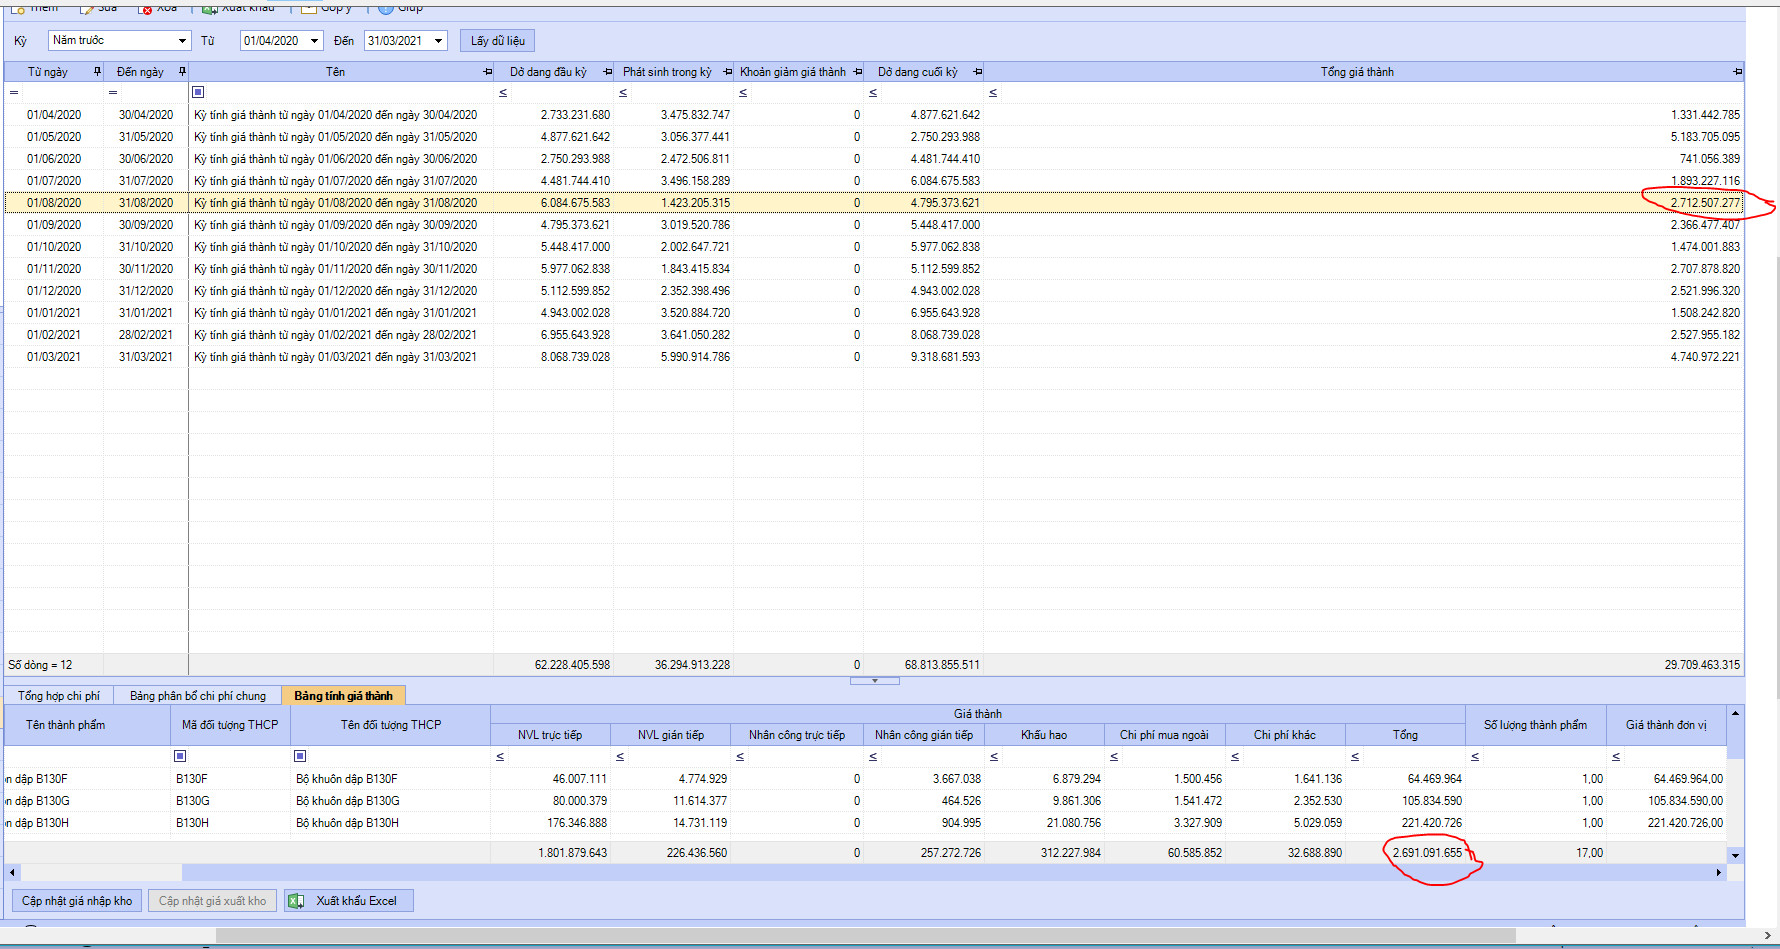This screenshot has height=949, width=1780.
Task: Select the Bộ khuôn dập B130H row
Action: click(x=866, y=823)
